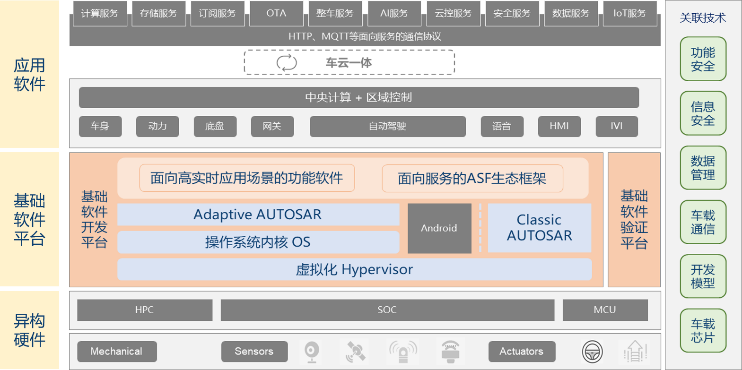Click the 基础软件开发平台 label

[x=95, y=220]
